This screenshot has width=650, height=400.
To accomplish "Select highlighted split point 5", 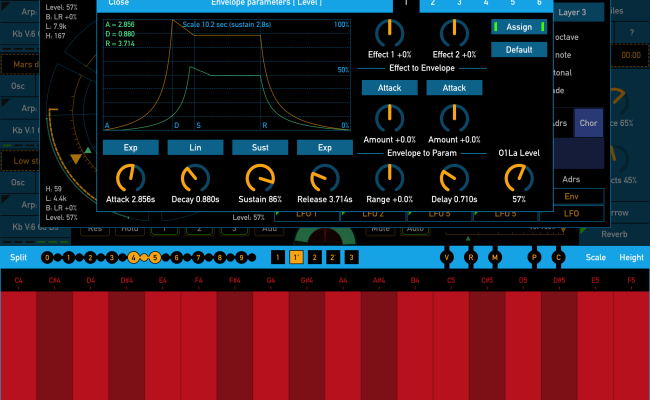I will [155, 258].
